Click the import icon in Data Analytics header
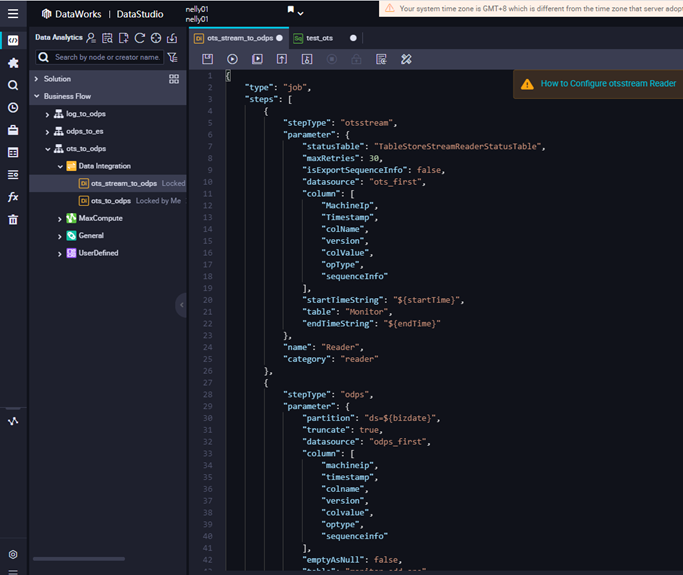The height and width of the screenshot is (575, 683). point(172,38)
